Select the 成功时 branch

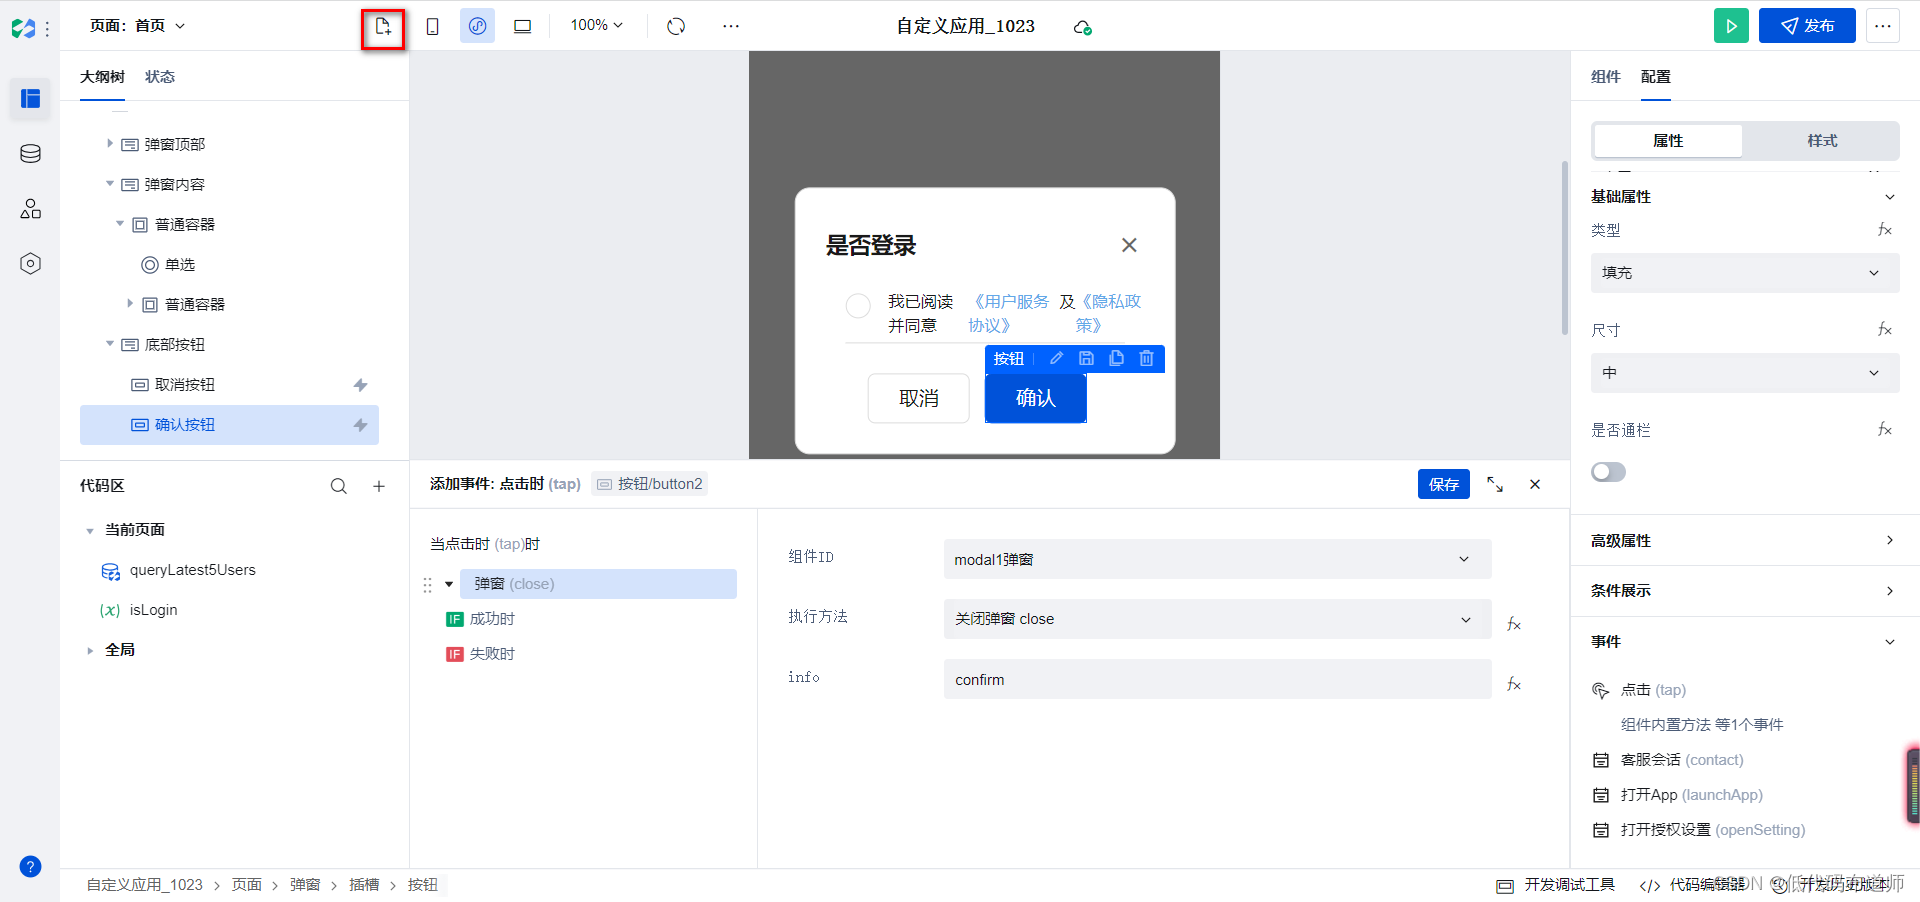(x=480, y=619)
